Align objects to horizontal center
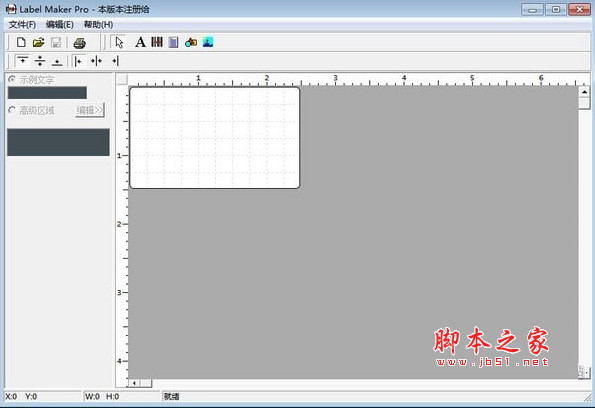 (96, 60)
